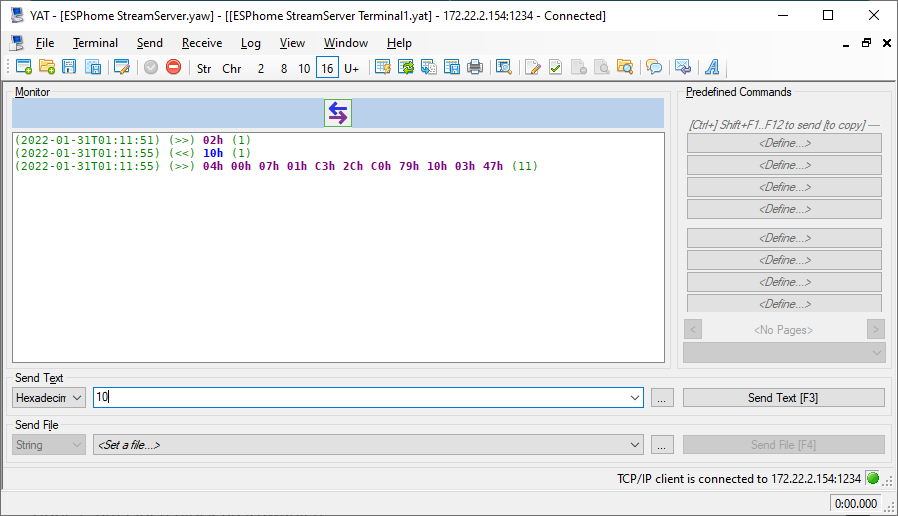Click the New Terminal toolbar icon

click(x=24, y=68)
